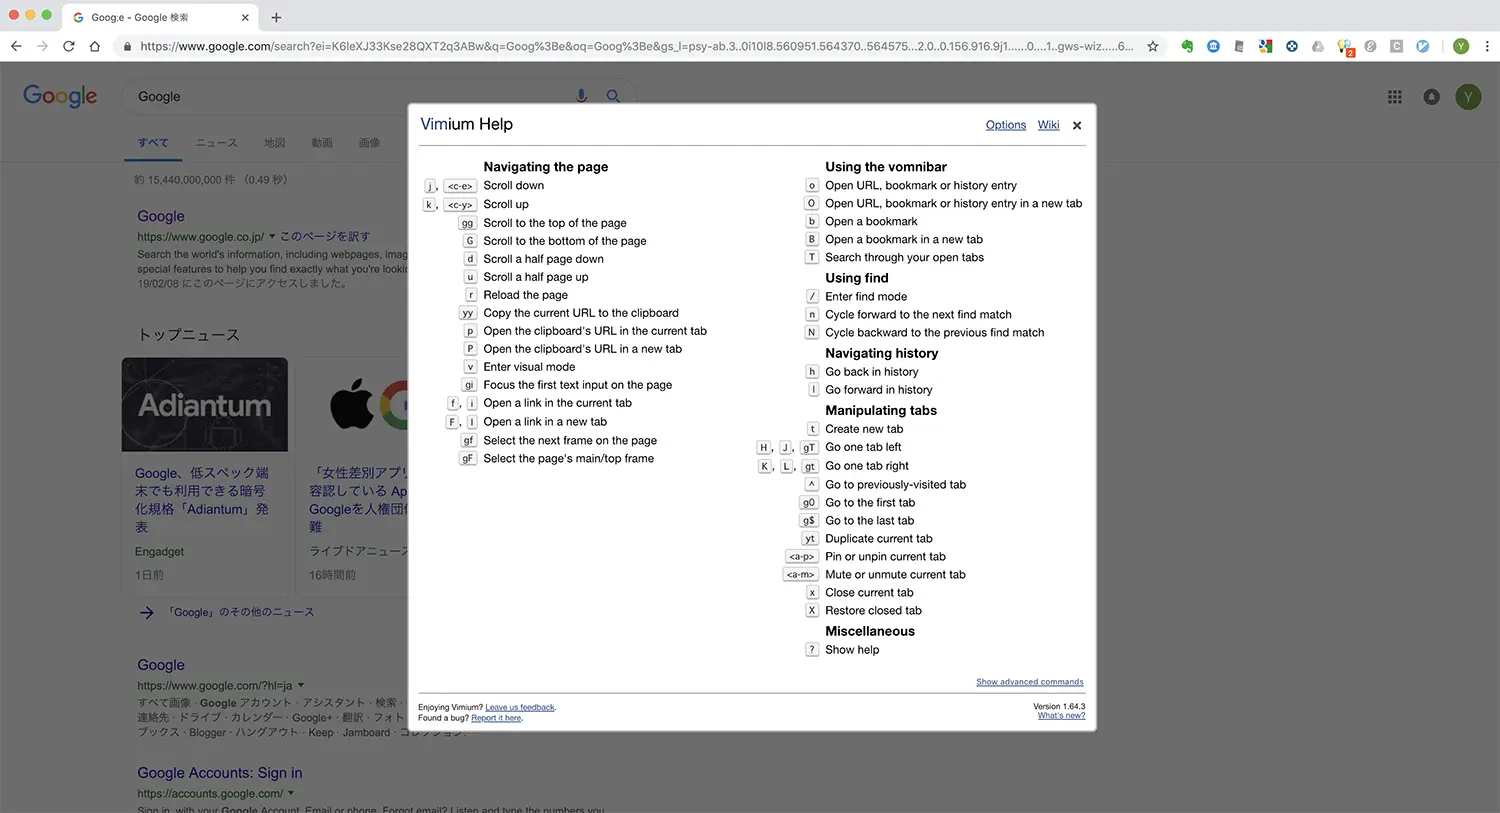Click the 'Restore closed tab' text
The height and width of the screenshot is (813, 1500).
[x=873, y=611]
